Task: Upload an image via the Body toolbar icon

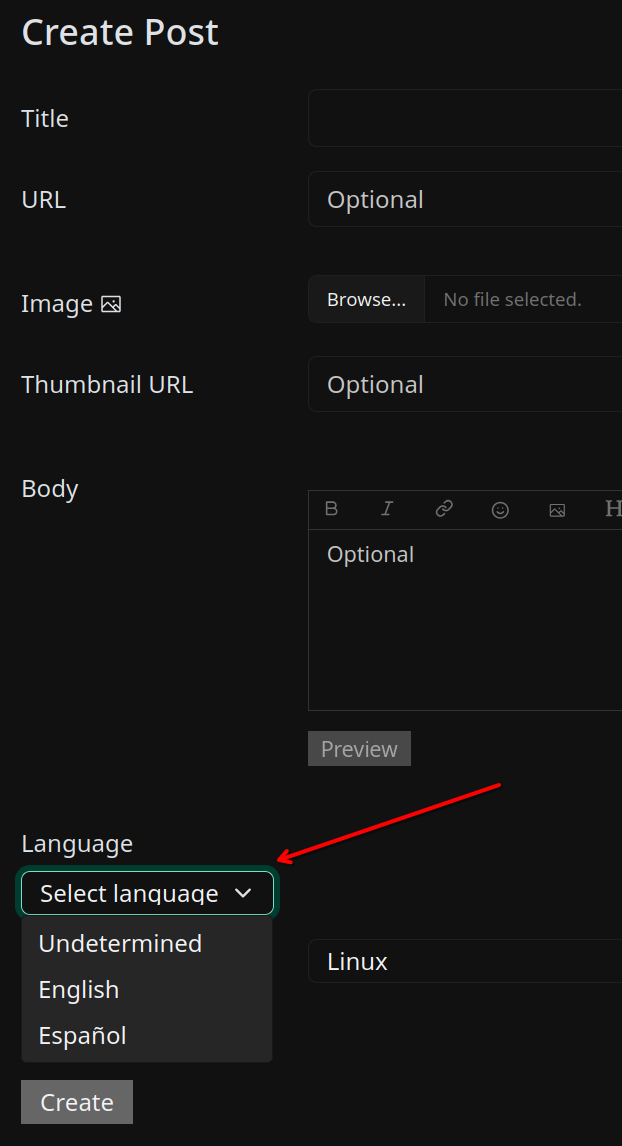Action: [x=557, y=509]
